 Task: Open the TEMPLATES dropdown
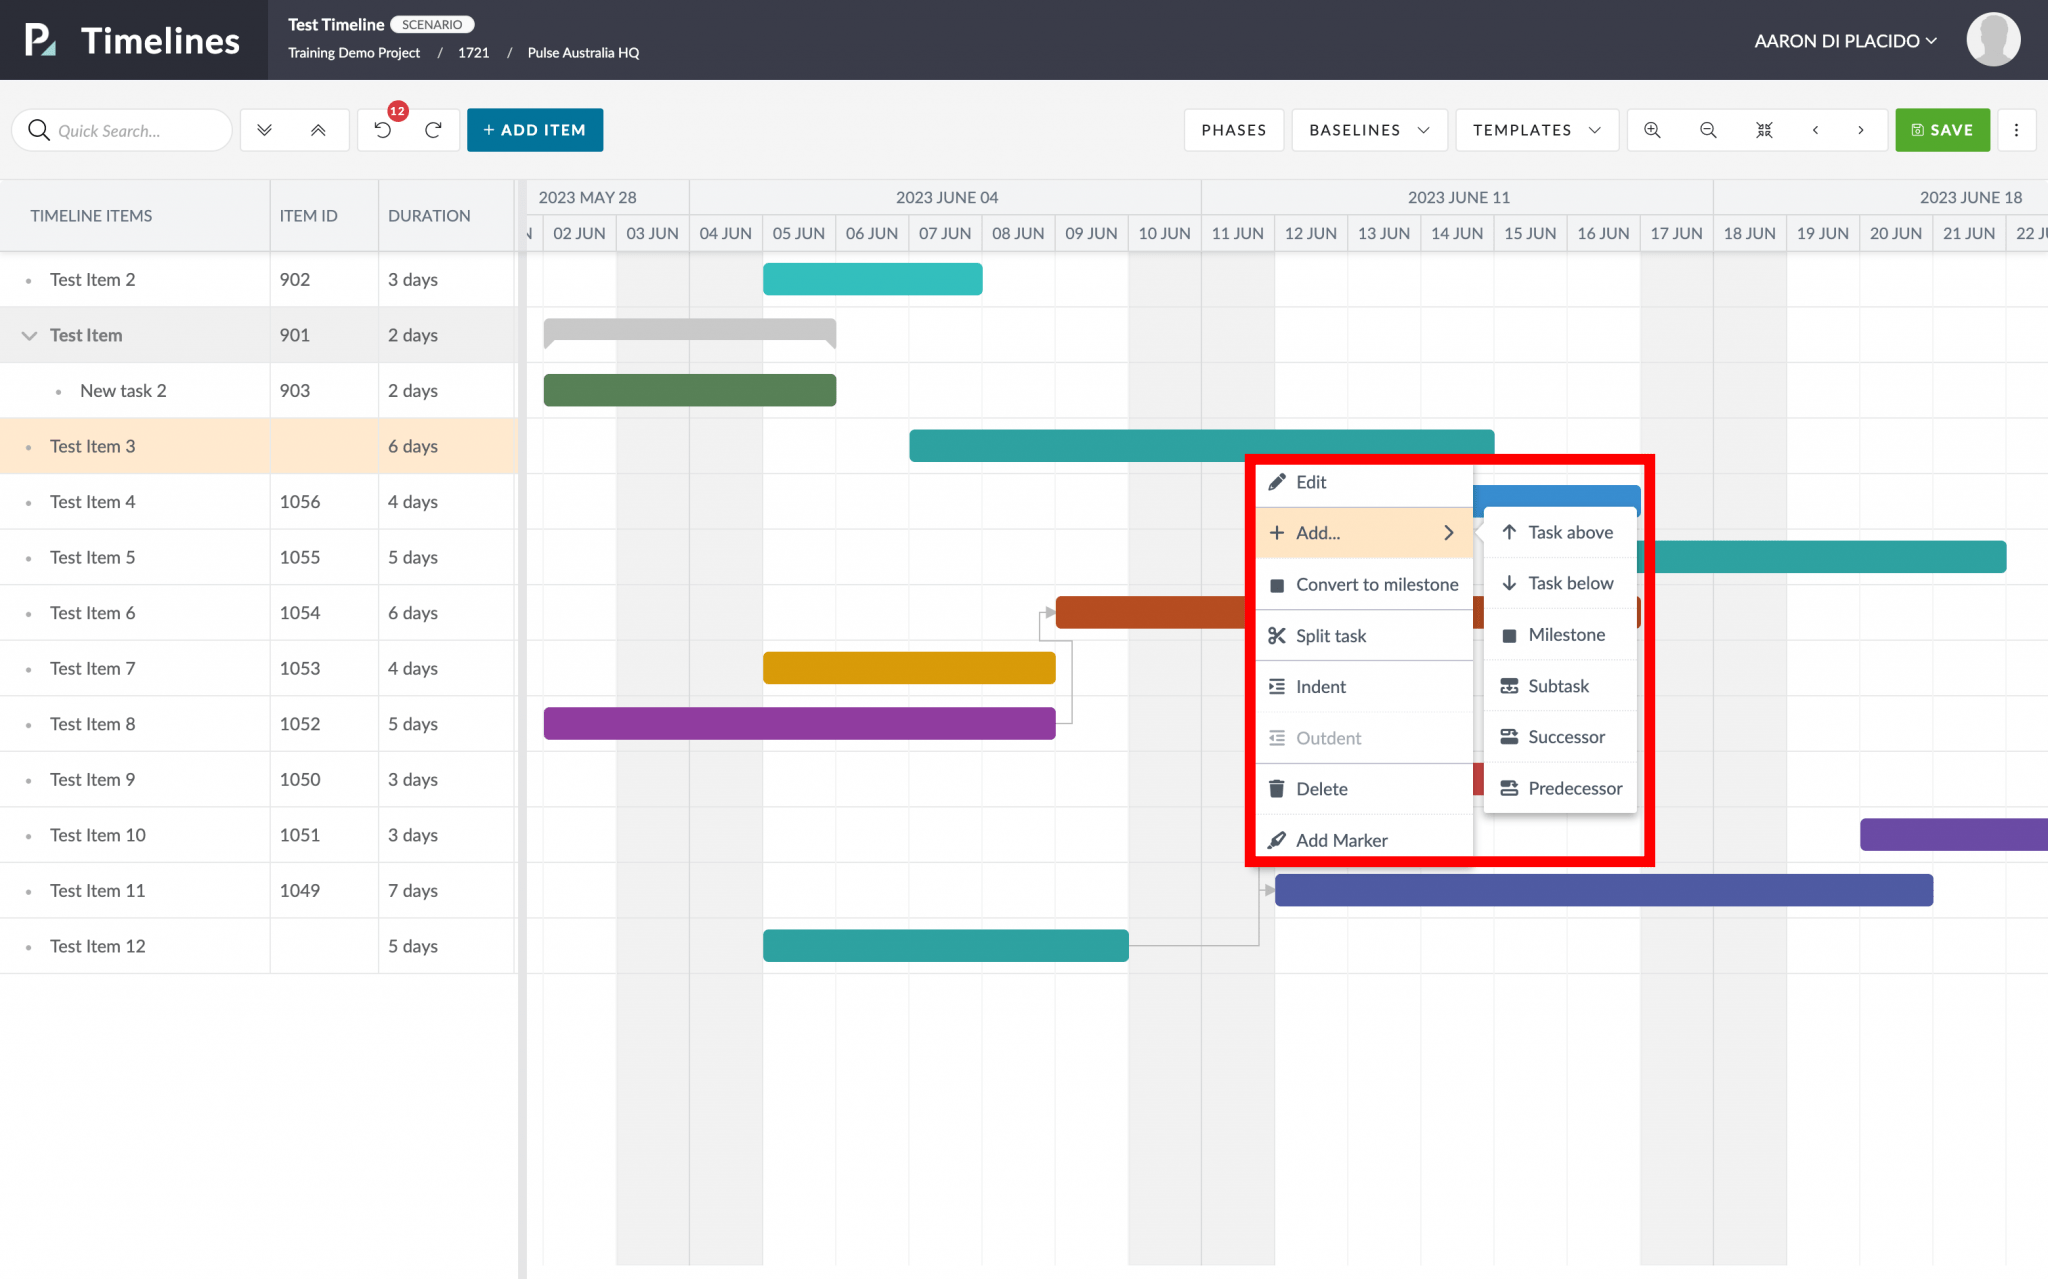point(1536,129)
